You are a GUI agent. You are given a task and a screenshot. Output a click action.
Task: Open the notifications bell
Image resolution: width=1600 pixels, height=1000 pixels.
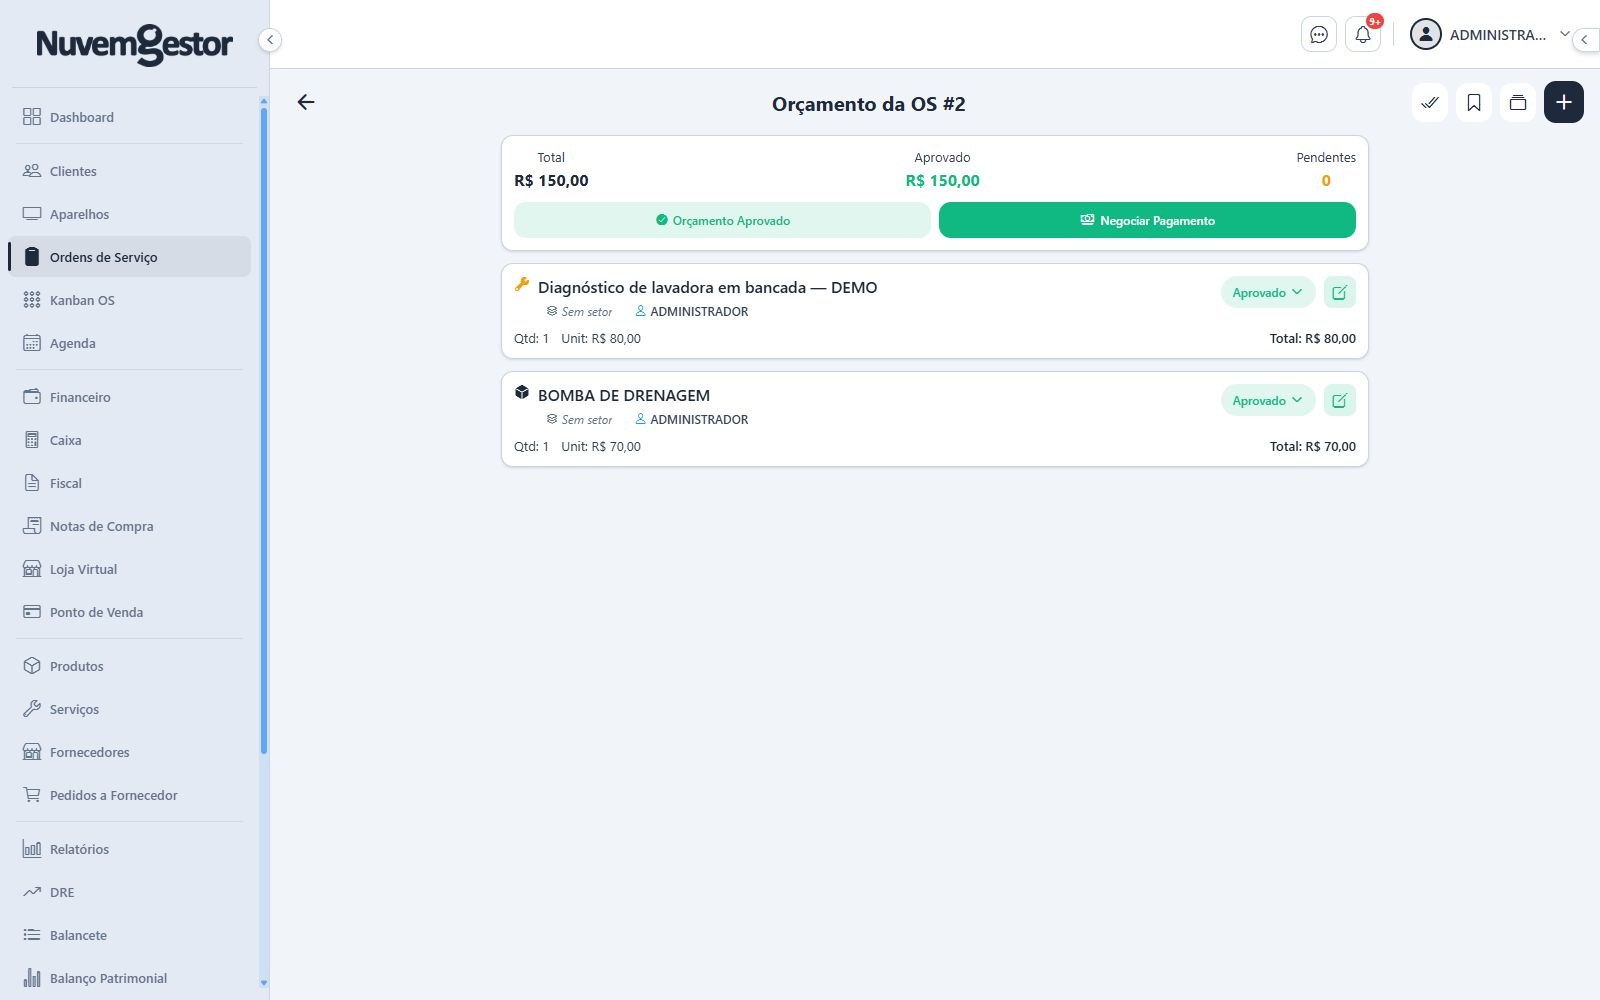click(x=1363, y=35)
